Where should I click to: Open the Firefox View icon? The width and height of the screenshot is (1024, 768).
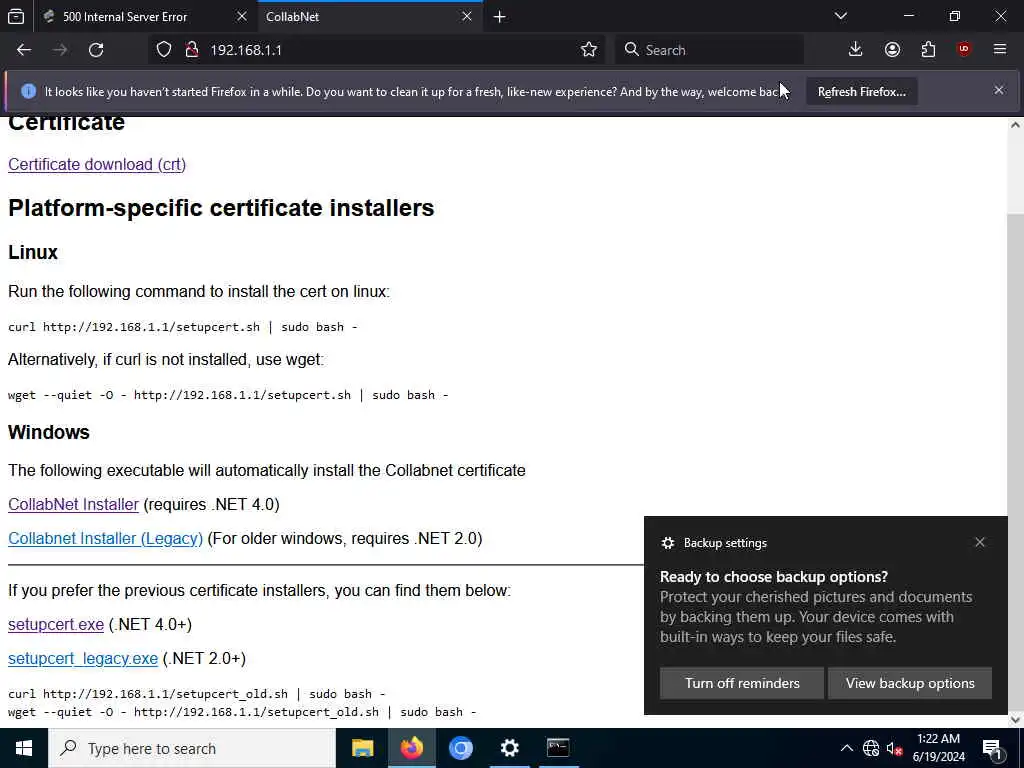tap(16, 16)
